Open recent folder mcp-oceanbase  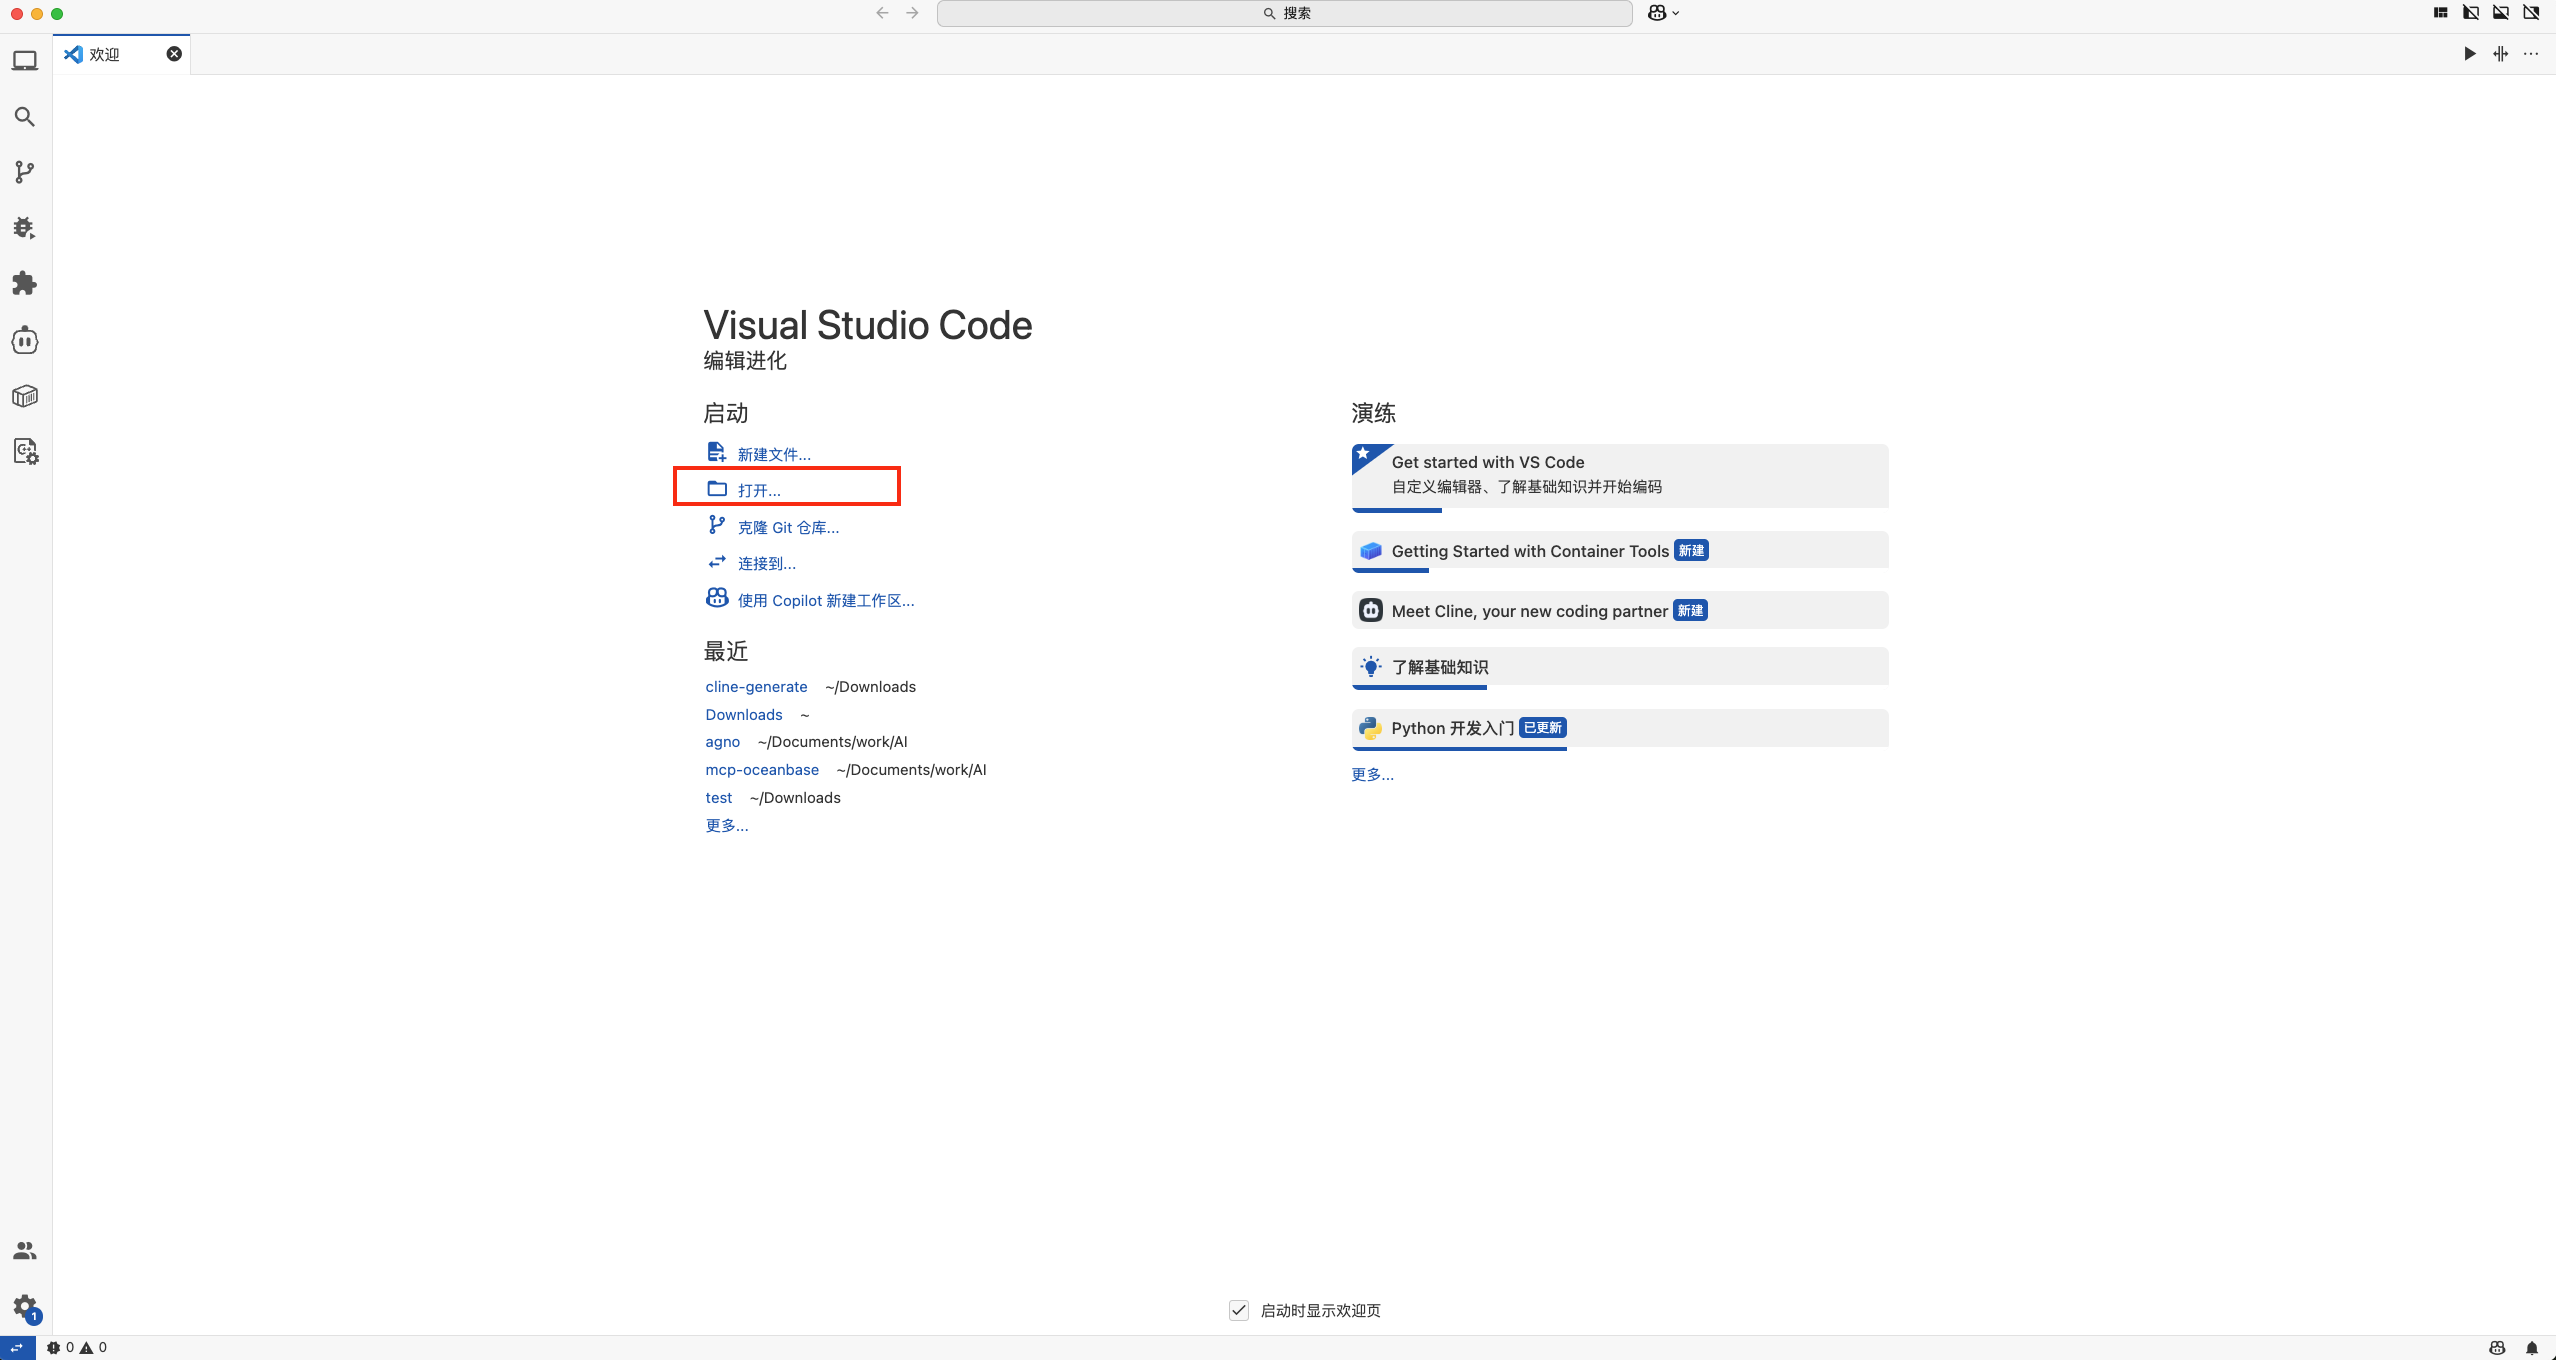[x=762, y=770]
